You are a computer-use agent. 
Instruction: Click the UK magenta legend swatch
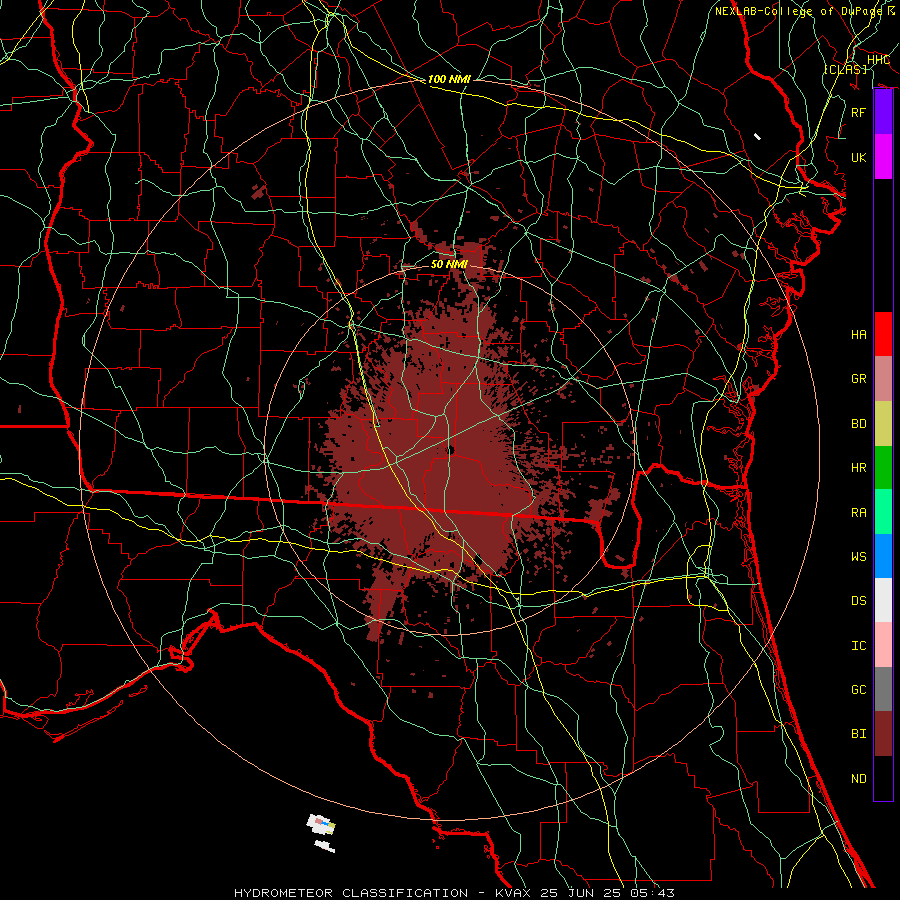(x=883, y=157)
